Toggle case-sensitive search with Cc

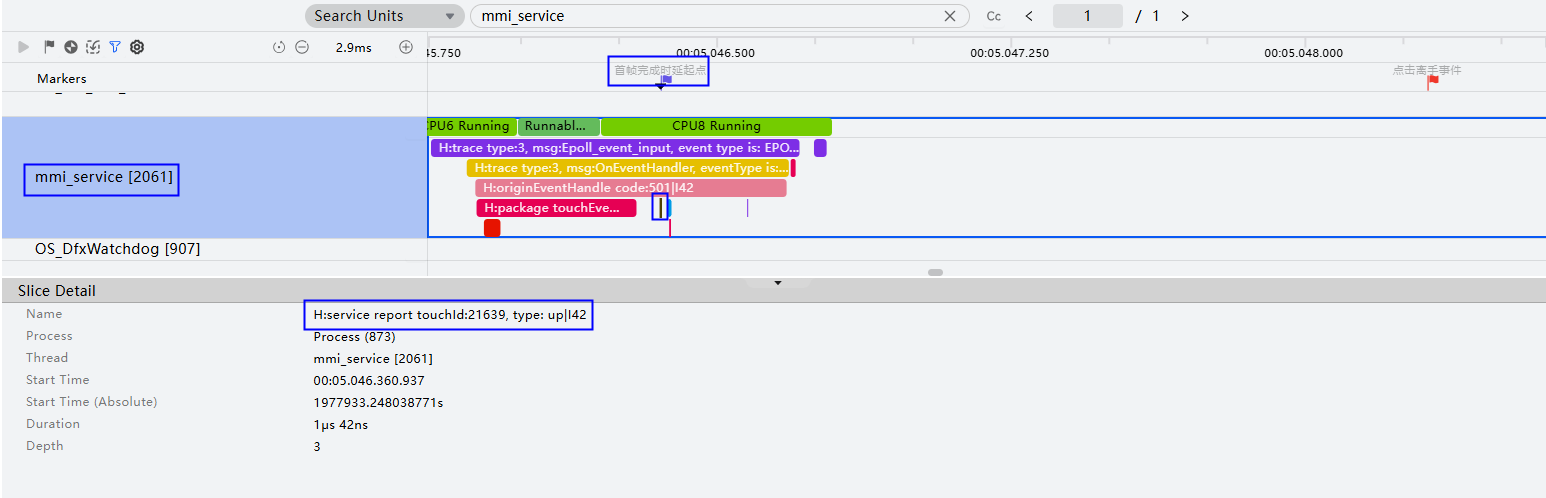pos(994,16)
